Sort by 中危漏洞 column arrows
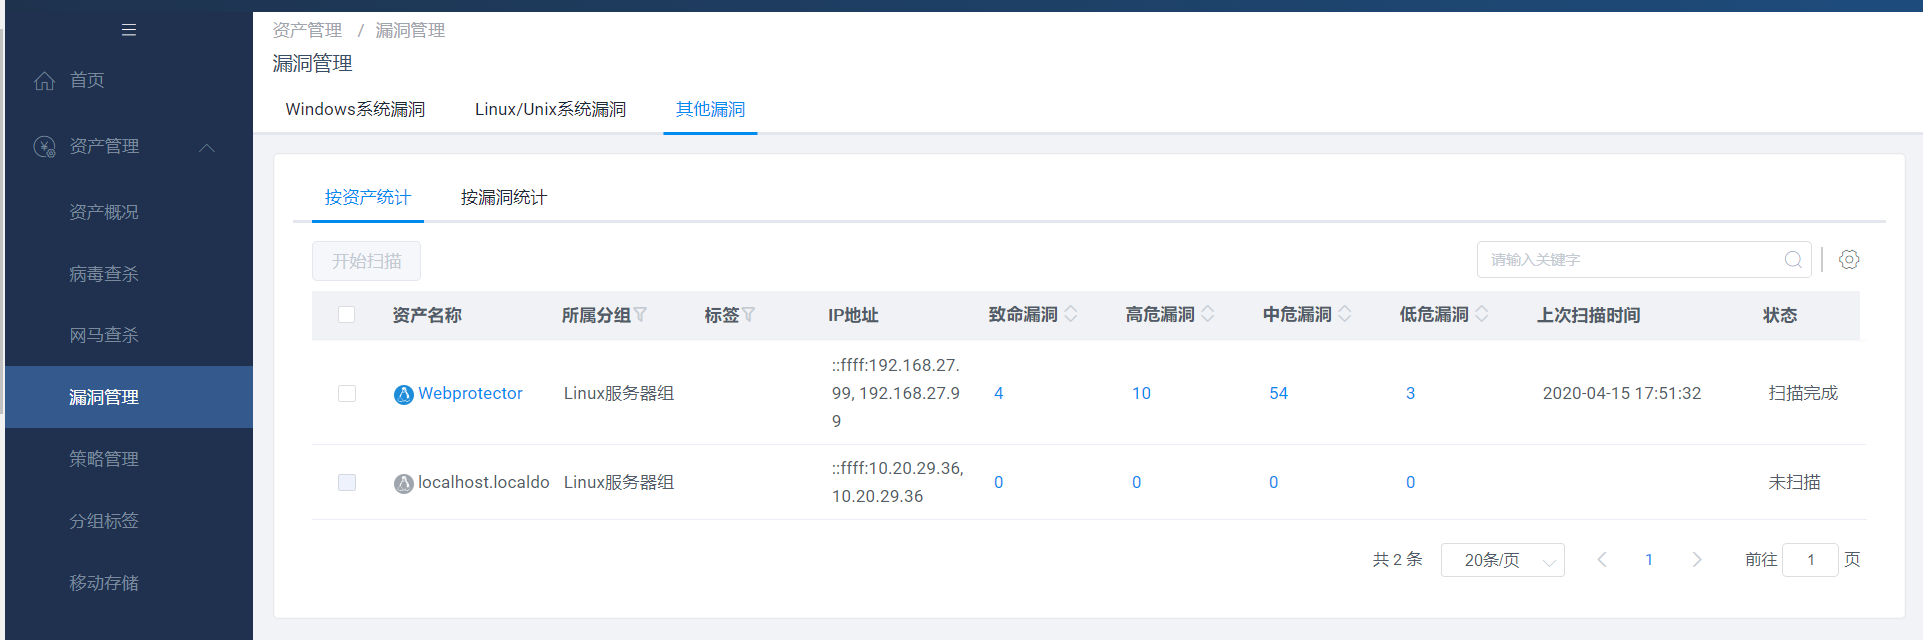The width and height of the screenshot is (1923, 640). 1345,314
